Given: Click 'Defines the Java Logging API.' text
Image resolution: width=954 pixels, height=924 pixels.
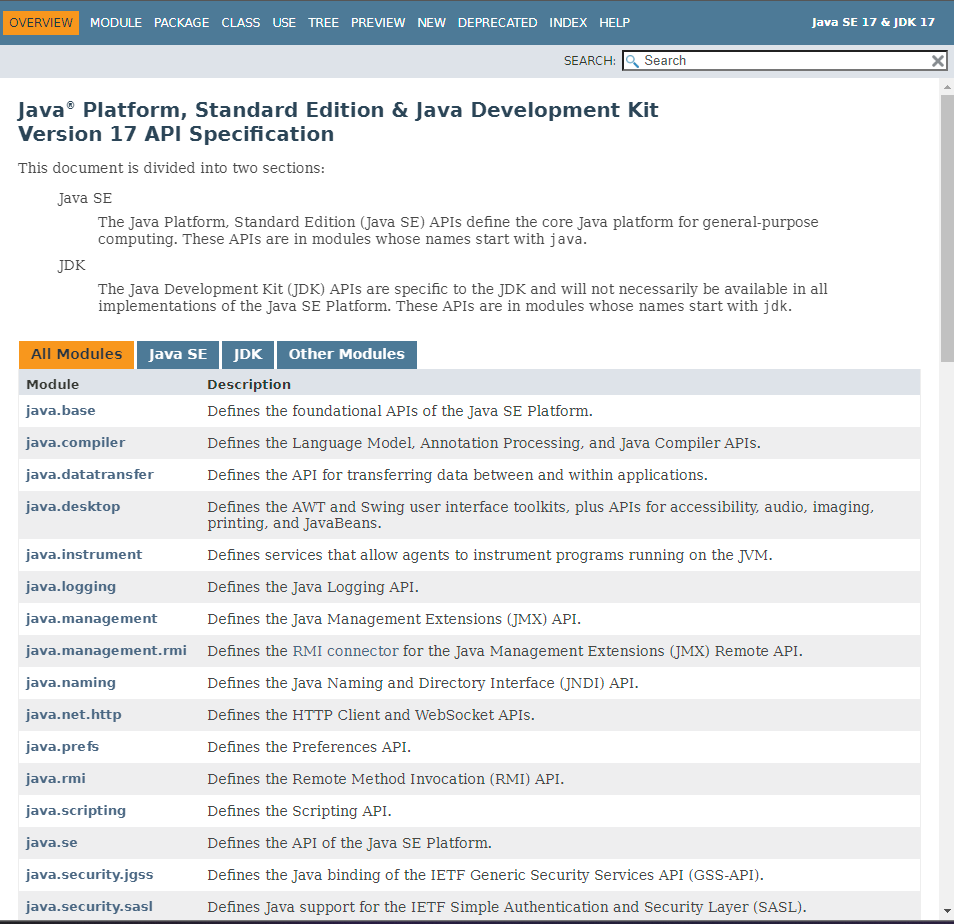Looking at the screenshot, I should (x=313, y=587).
